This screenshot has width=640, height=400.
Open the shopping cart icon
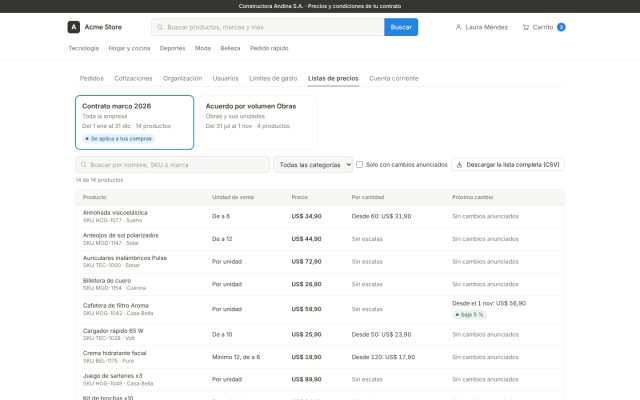(x=526, y=27)
